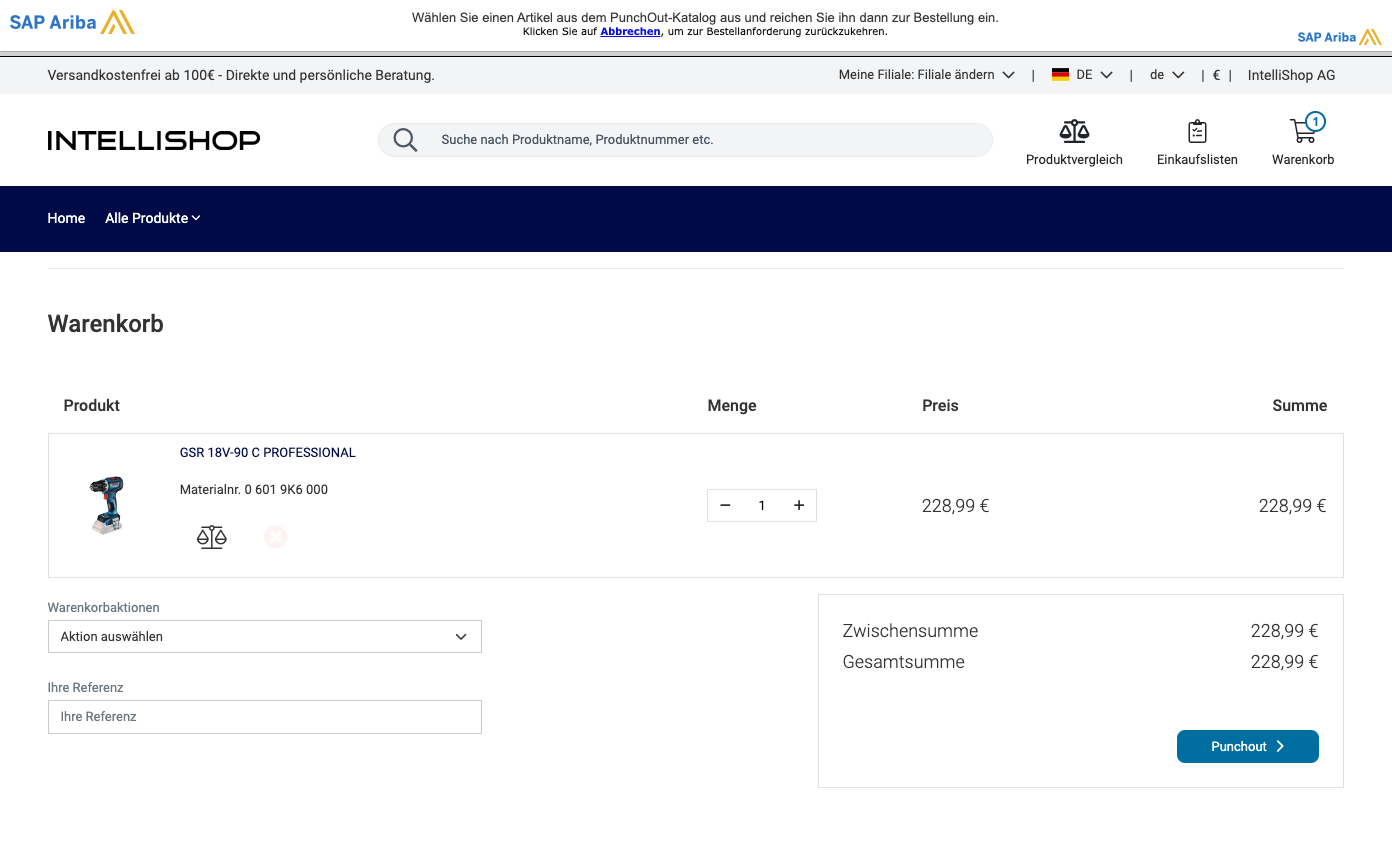The height and width of the screenshot is (847, 1392).
Task: Click the drill product thumbnail
Action: click(x=106, y=505)
